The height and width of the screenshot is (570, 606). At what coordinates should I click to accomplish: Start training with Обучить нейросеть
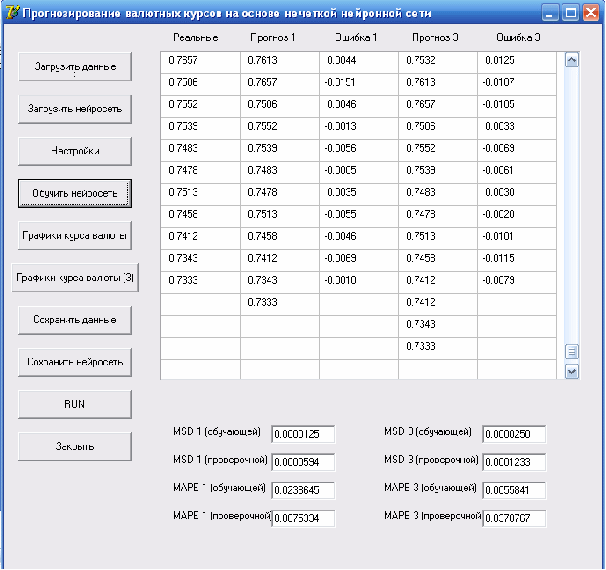[75, 193]
